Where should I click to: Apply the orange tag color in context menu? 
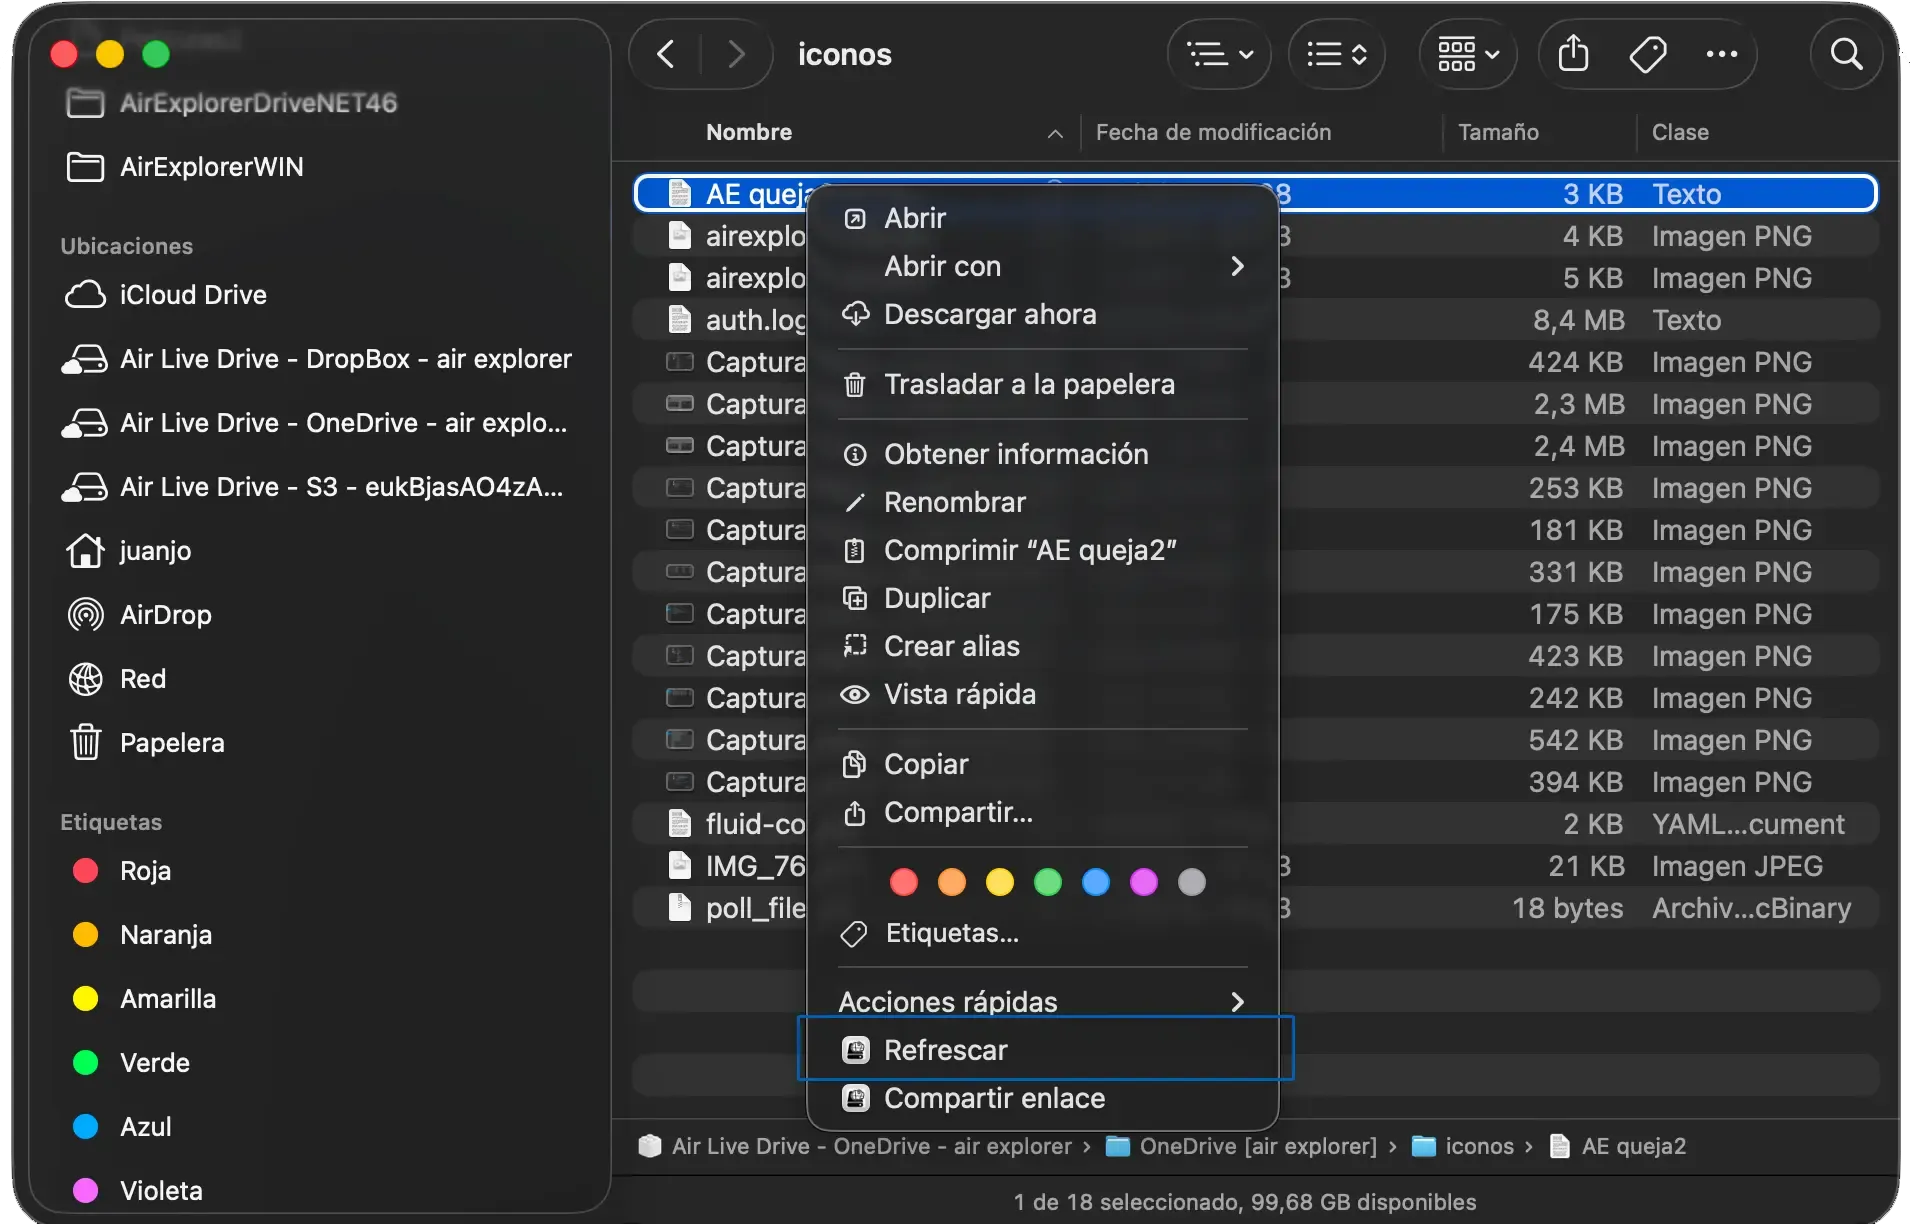[x=952, y=882]
